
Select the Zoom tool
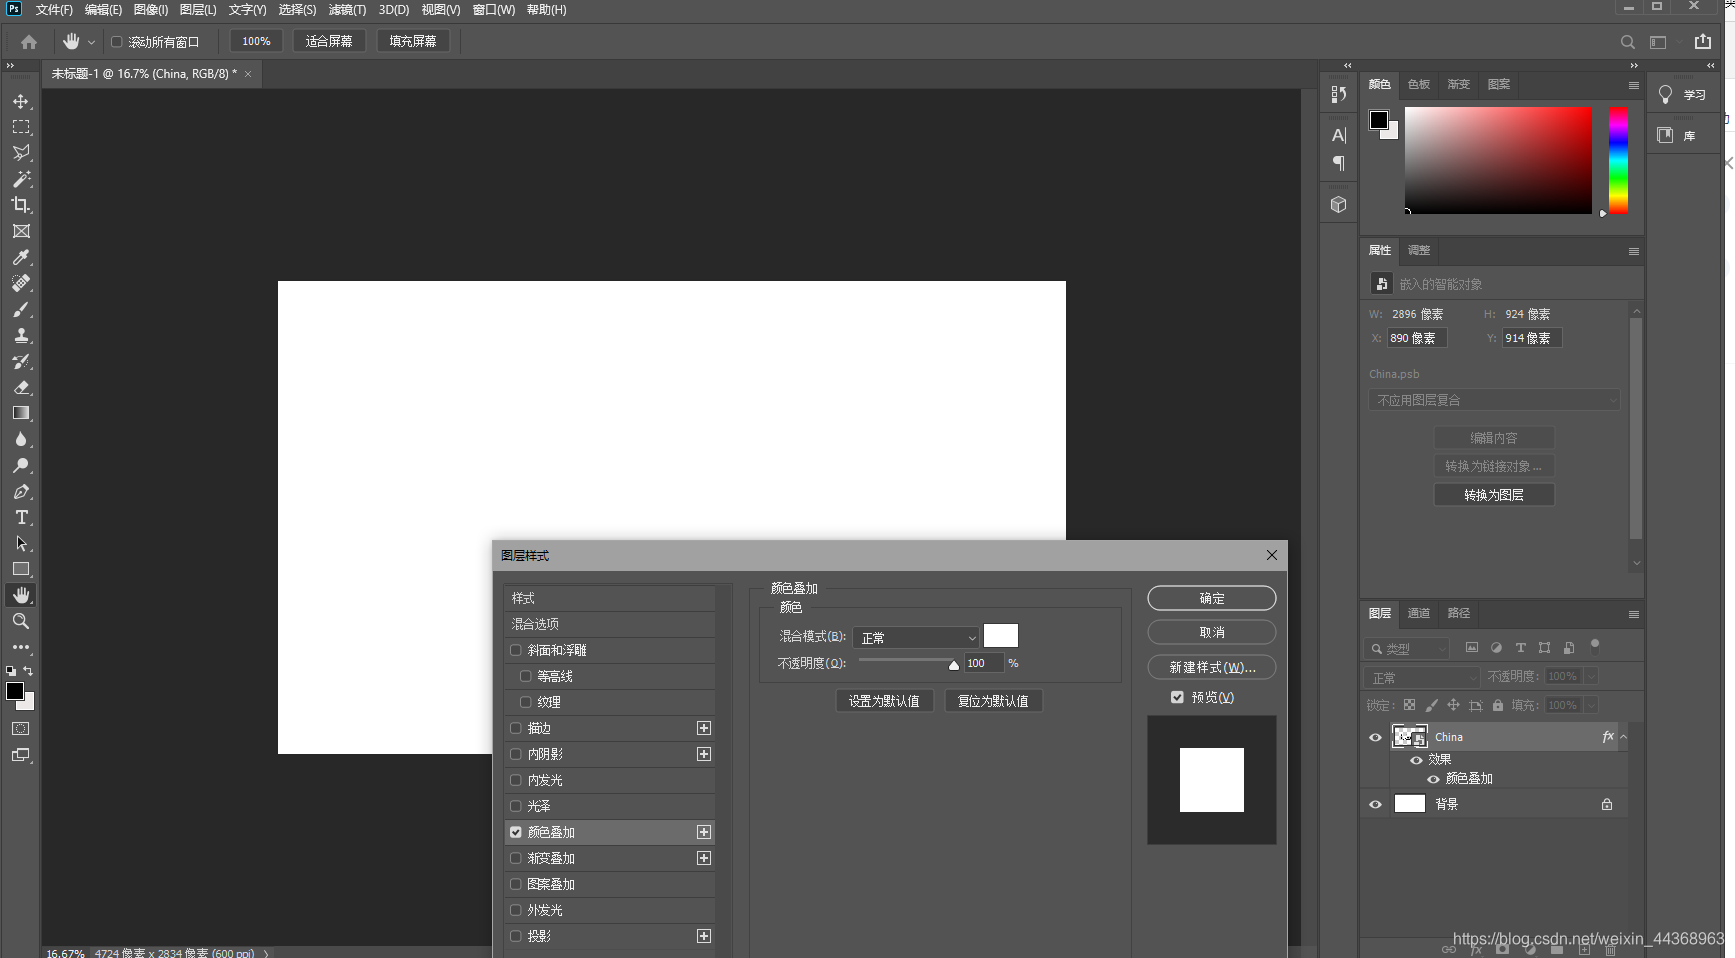[21, 621]
